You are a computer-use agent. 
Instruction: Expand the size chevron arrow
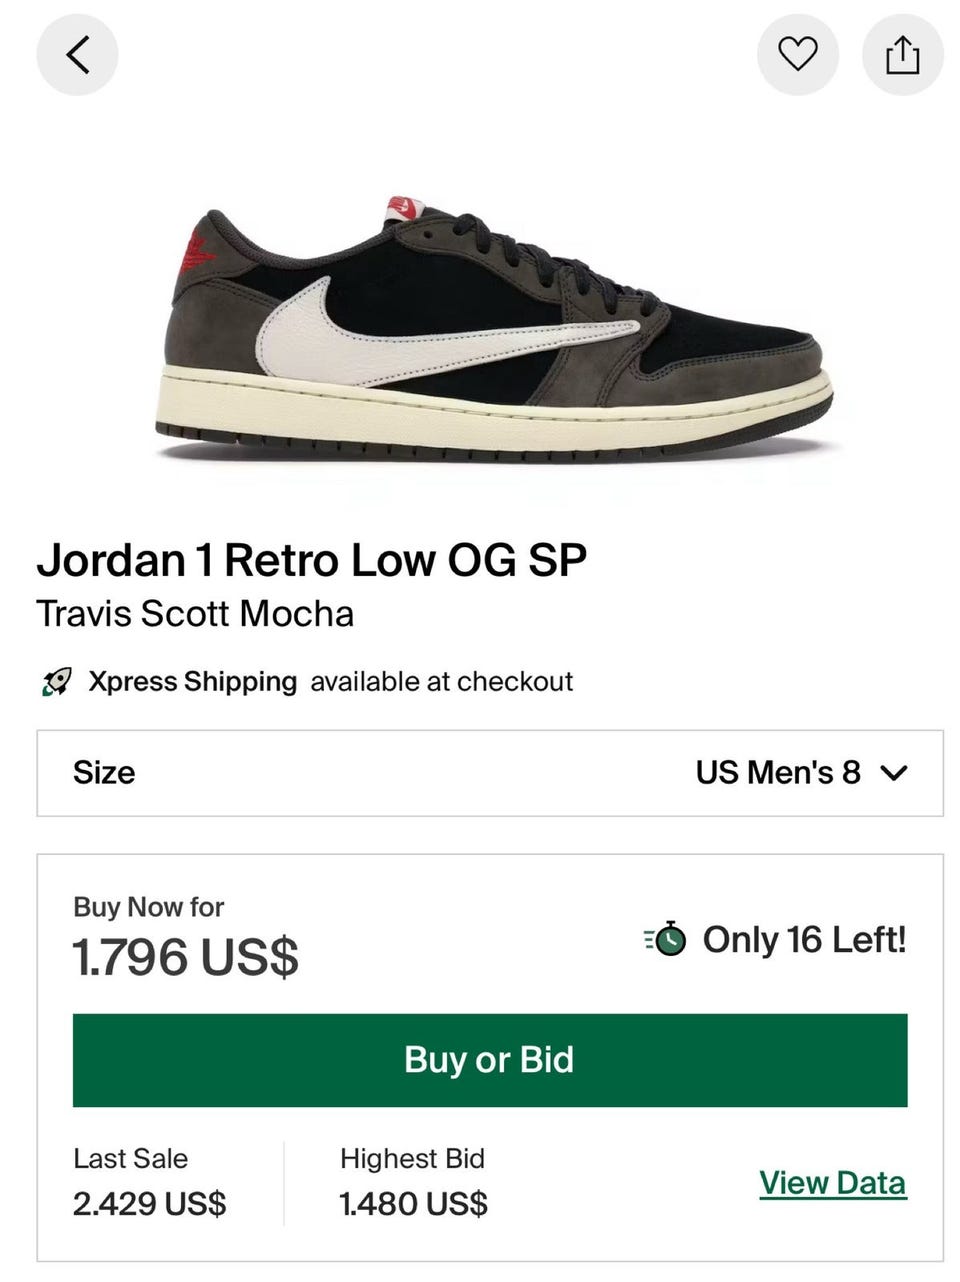click(894, 773)
